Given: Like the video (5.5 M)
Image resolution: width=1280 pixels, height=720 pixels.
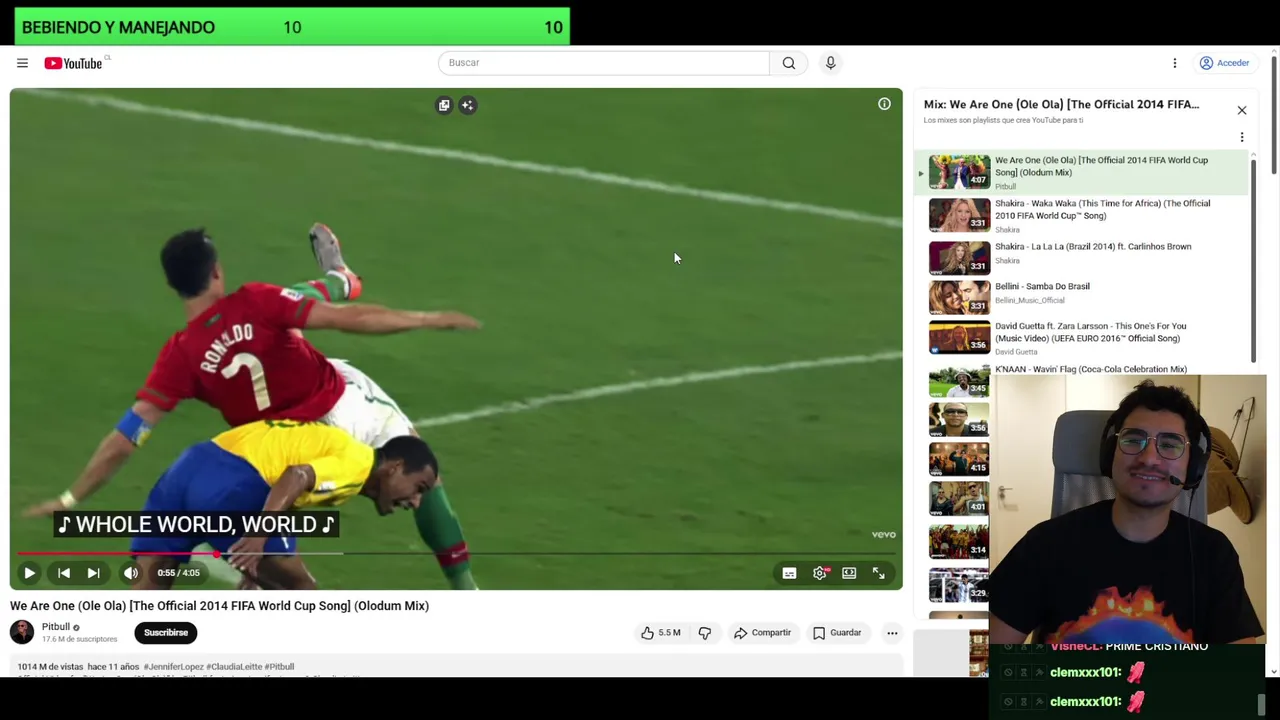Looking at the screenshot, I should tap(661, 633).
